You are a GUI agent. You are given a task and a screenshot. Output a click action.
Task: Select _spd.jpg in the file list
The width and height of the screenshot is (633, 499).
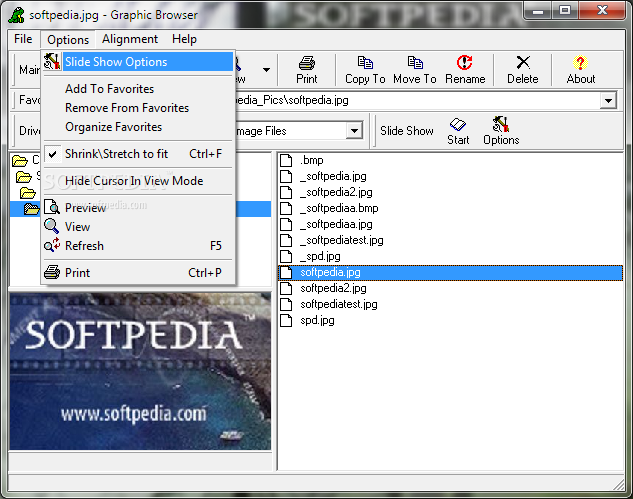tap(320, 256)
